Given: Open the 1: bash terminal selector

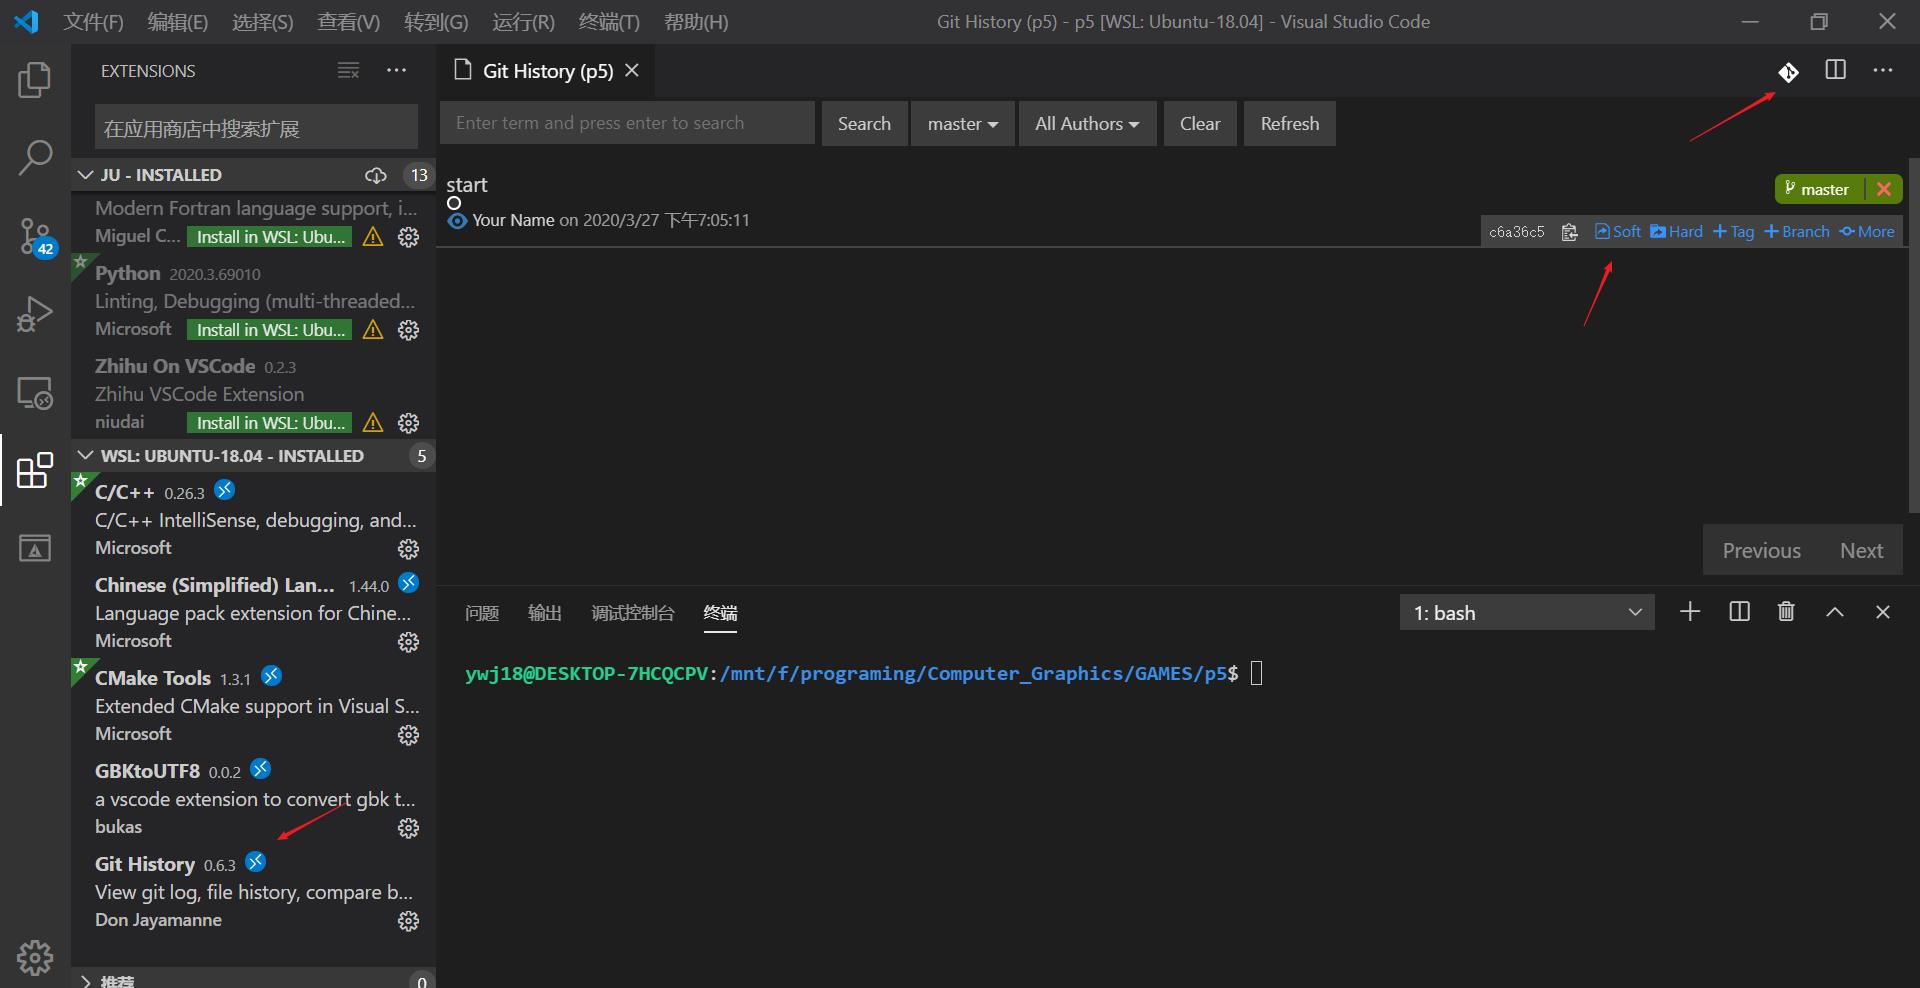Looking at the screenshot, I should tap(1527, 613).
